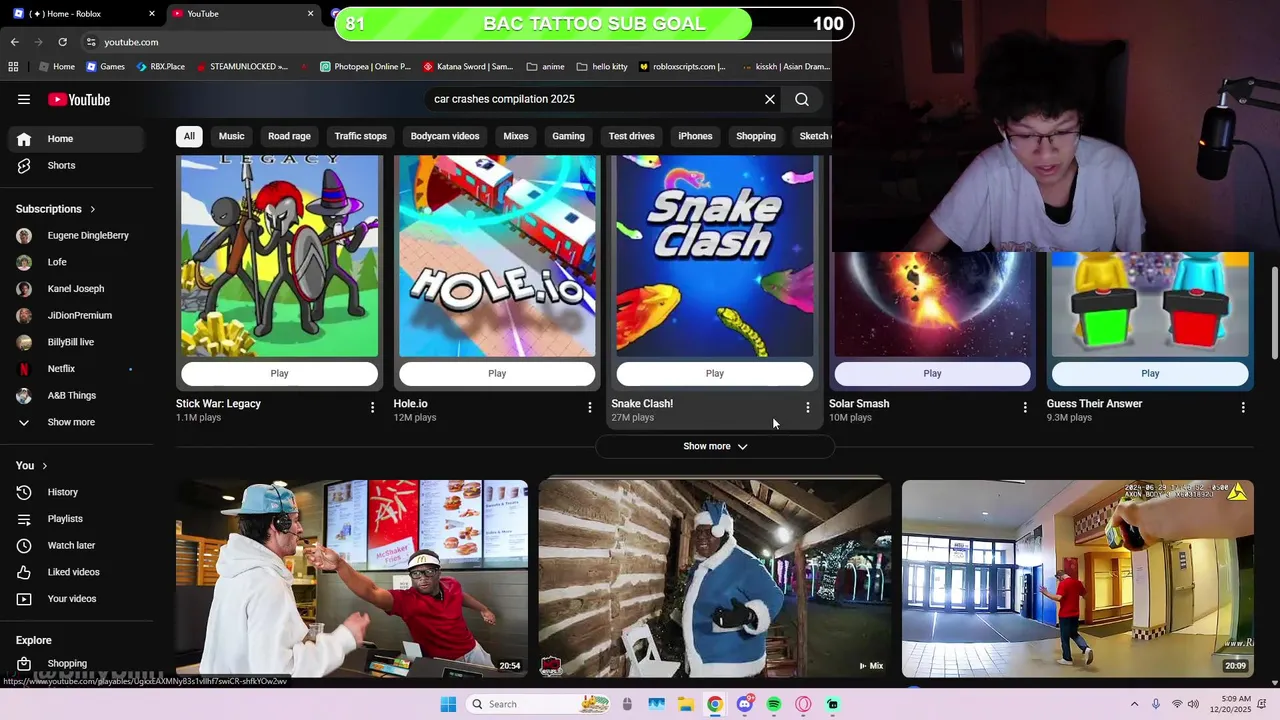The image size is (1280, 720).
Task: Select the iPhones filter chip
Action: pos(695,136)
